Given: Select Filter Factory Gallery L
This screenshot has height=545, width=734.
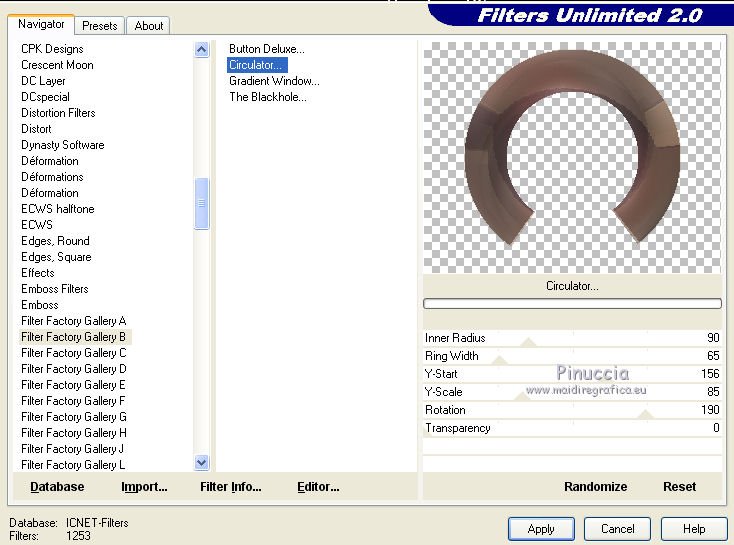Looking at the screenshot, I should 73,464.
